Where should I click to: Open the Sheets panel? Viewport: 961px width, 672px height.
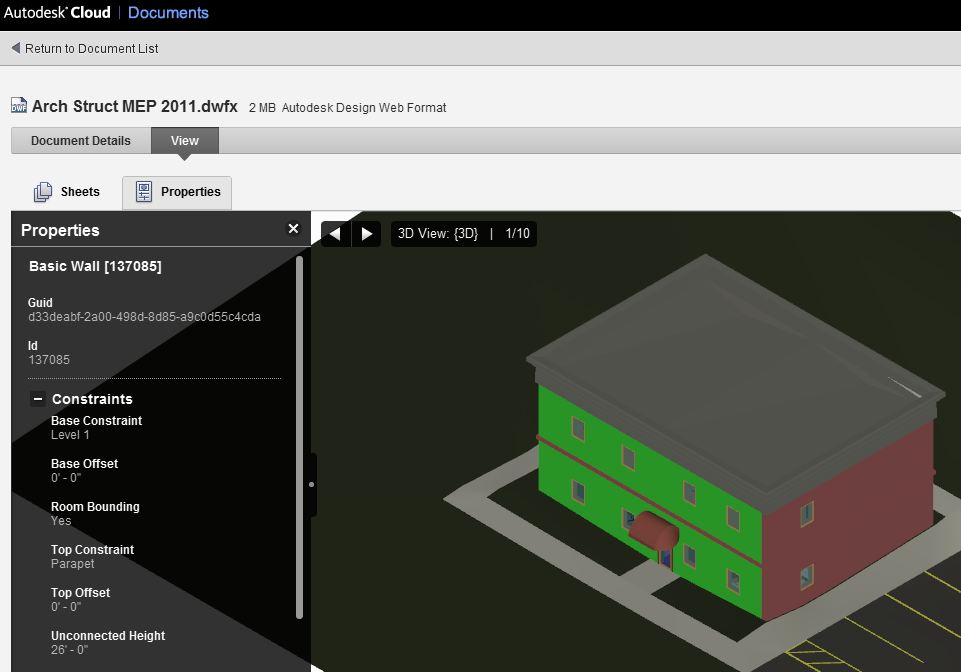(67, 192)
